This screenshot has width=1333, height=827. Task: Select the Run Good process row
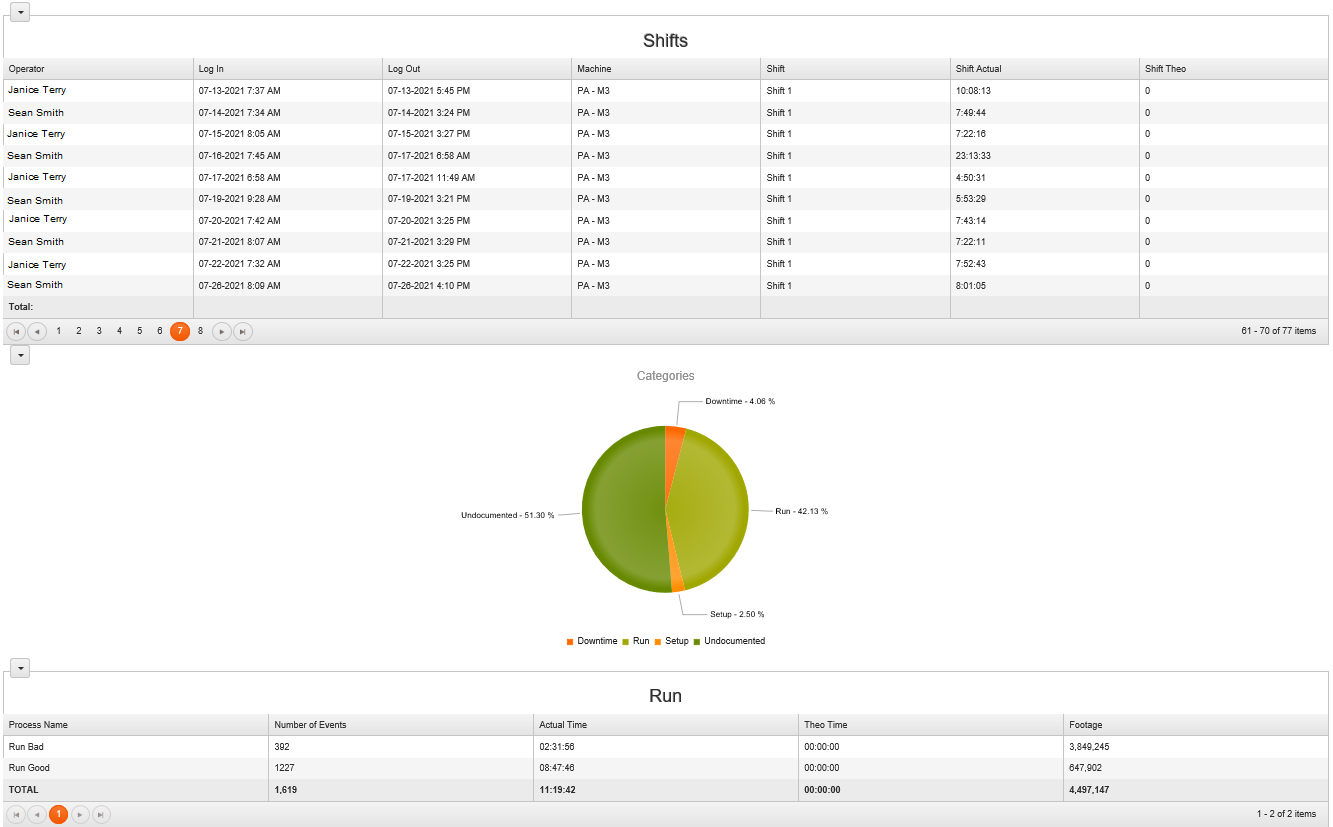click(666, 768)
